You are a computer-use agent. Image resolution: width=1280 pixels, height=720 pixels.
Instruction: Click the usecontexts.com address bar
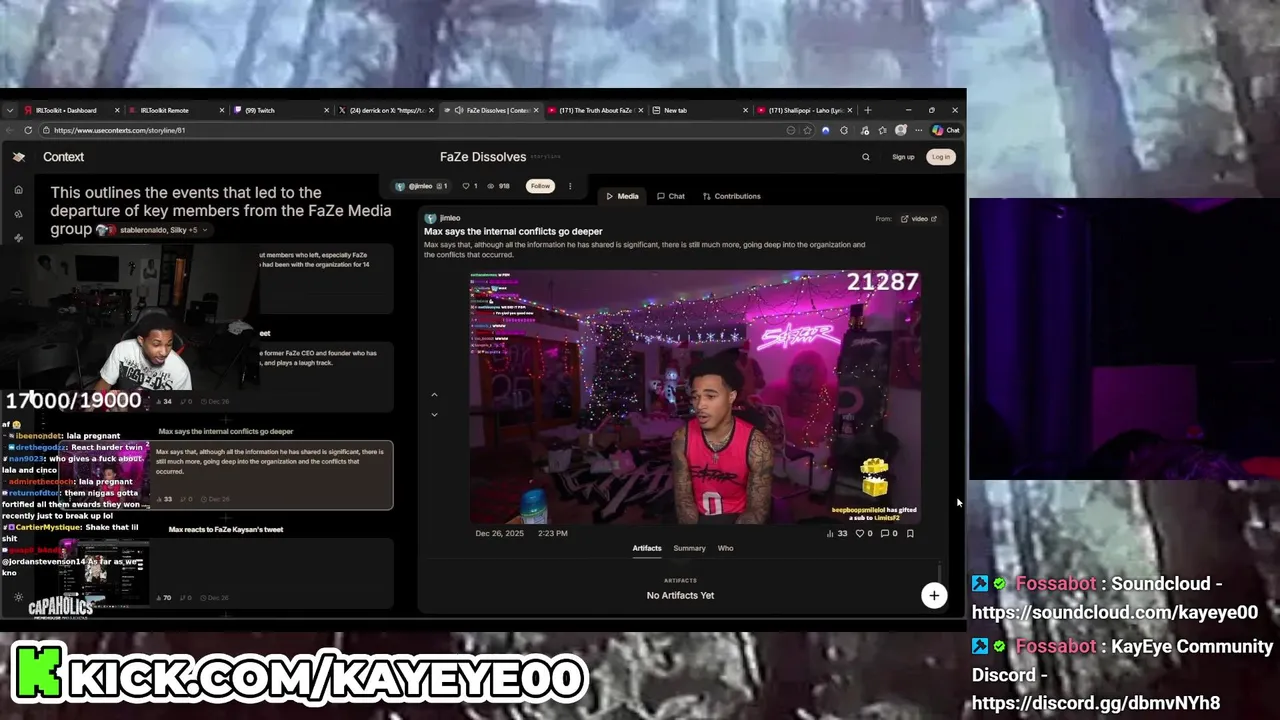tap(420, 130)
